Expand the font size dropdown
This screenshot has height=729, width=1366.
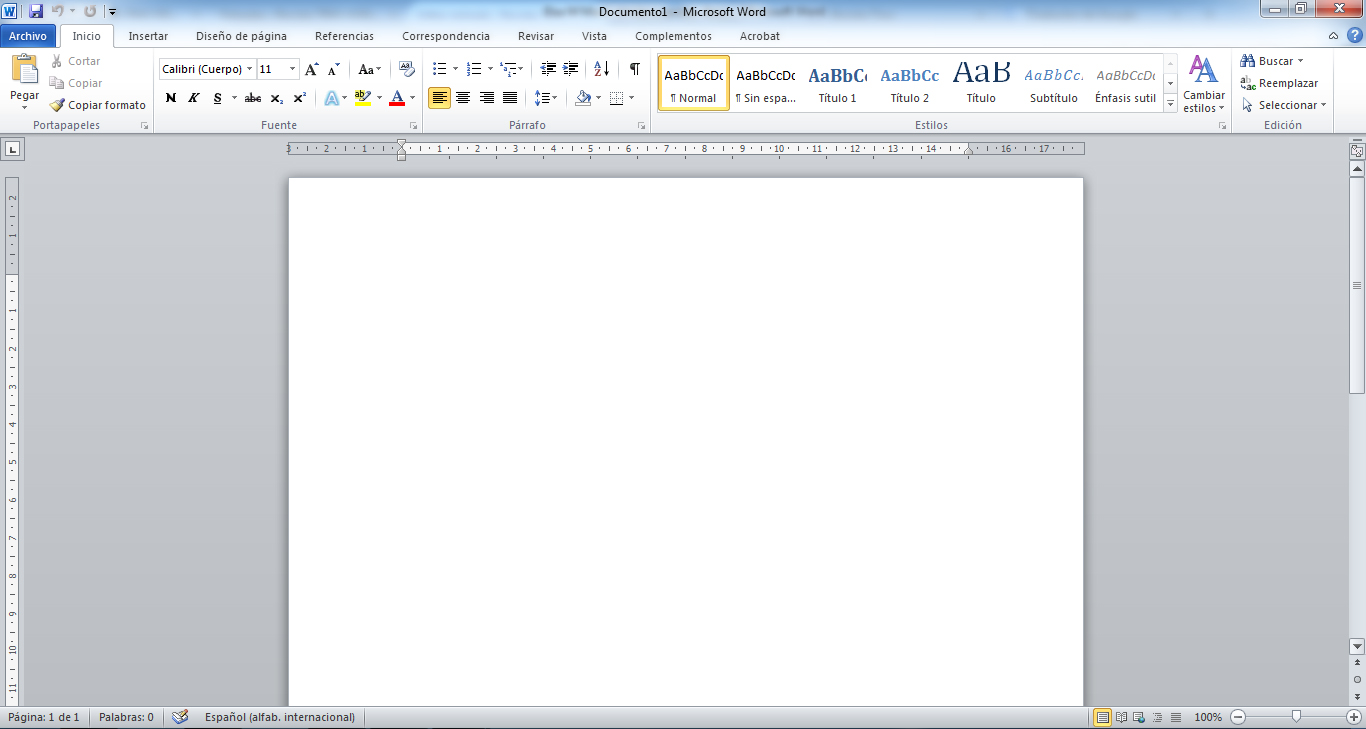click(292, 69)
